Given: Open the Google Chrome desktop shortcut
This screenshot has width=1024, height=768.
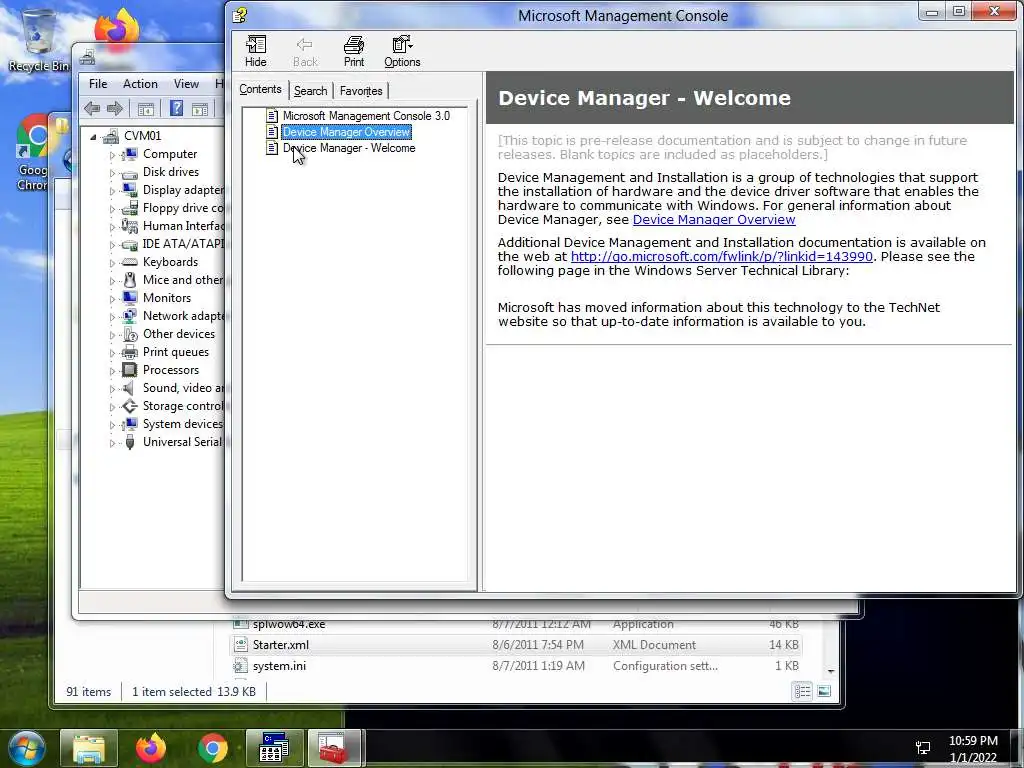Looking at the screenshot, I should (x=33, y=153).
